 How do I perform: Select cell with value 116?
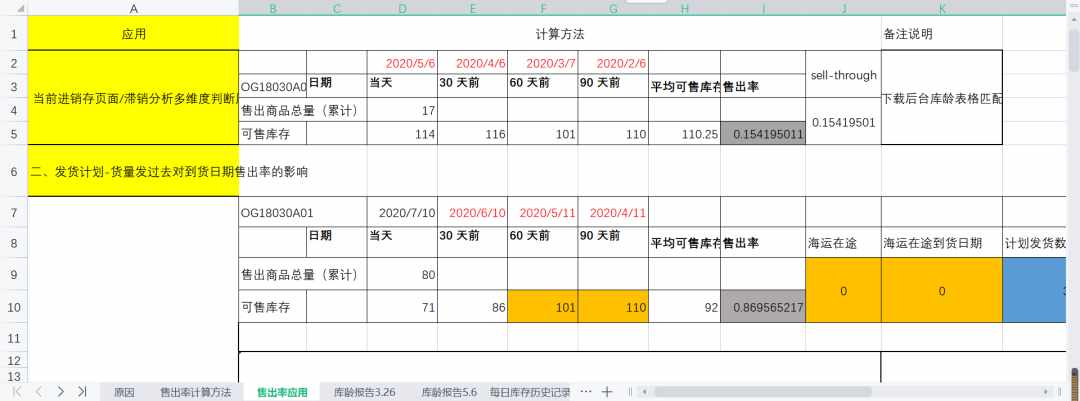[472, 134]
